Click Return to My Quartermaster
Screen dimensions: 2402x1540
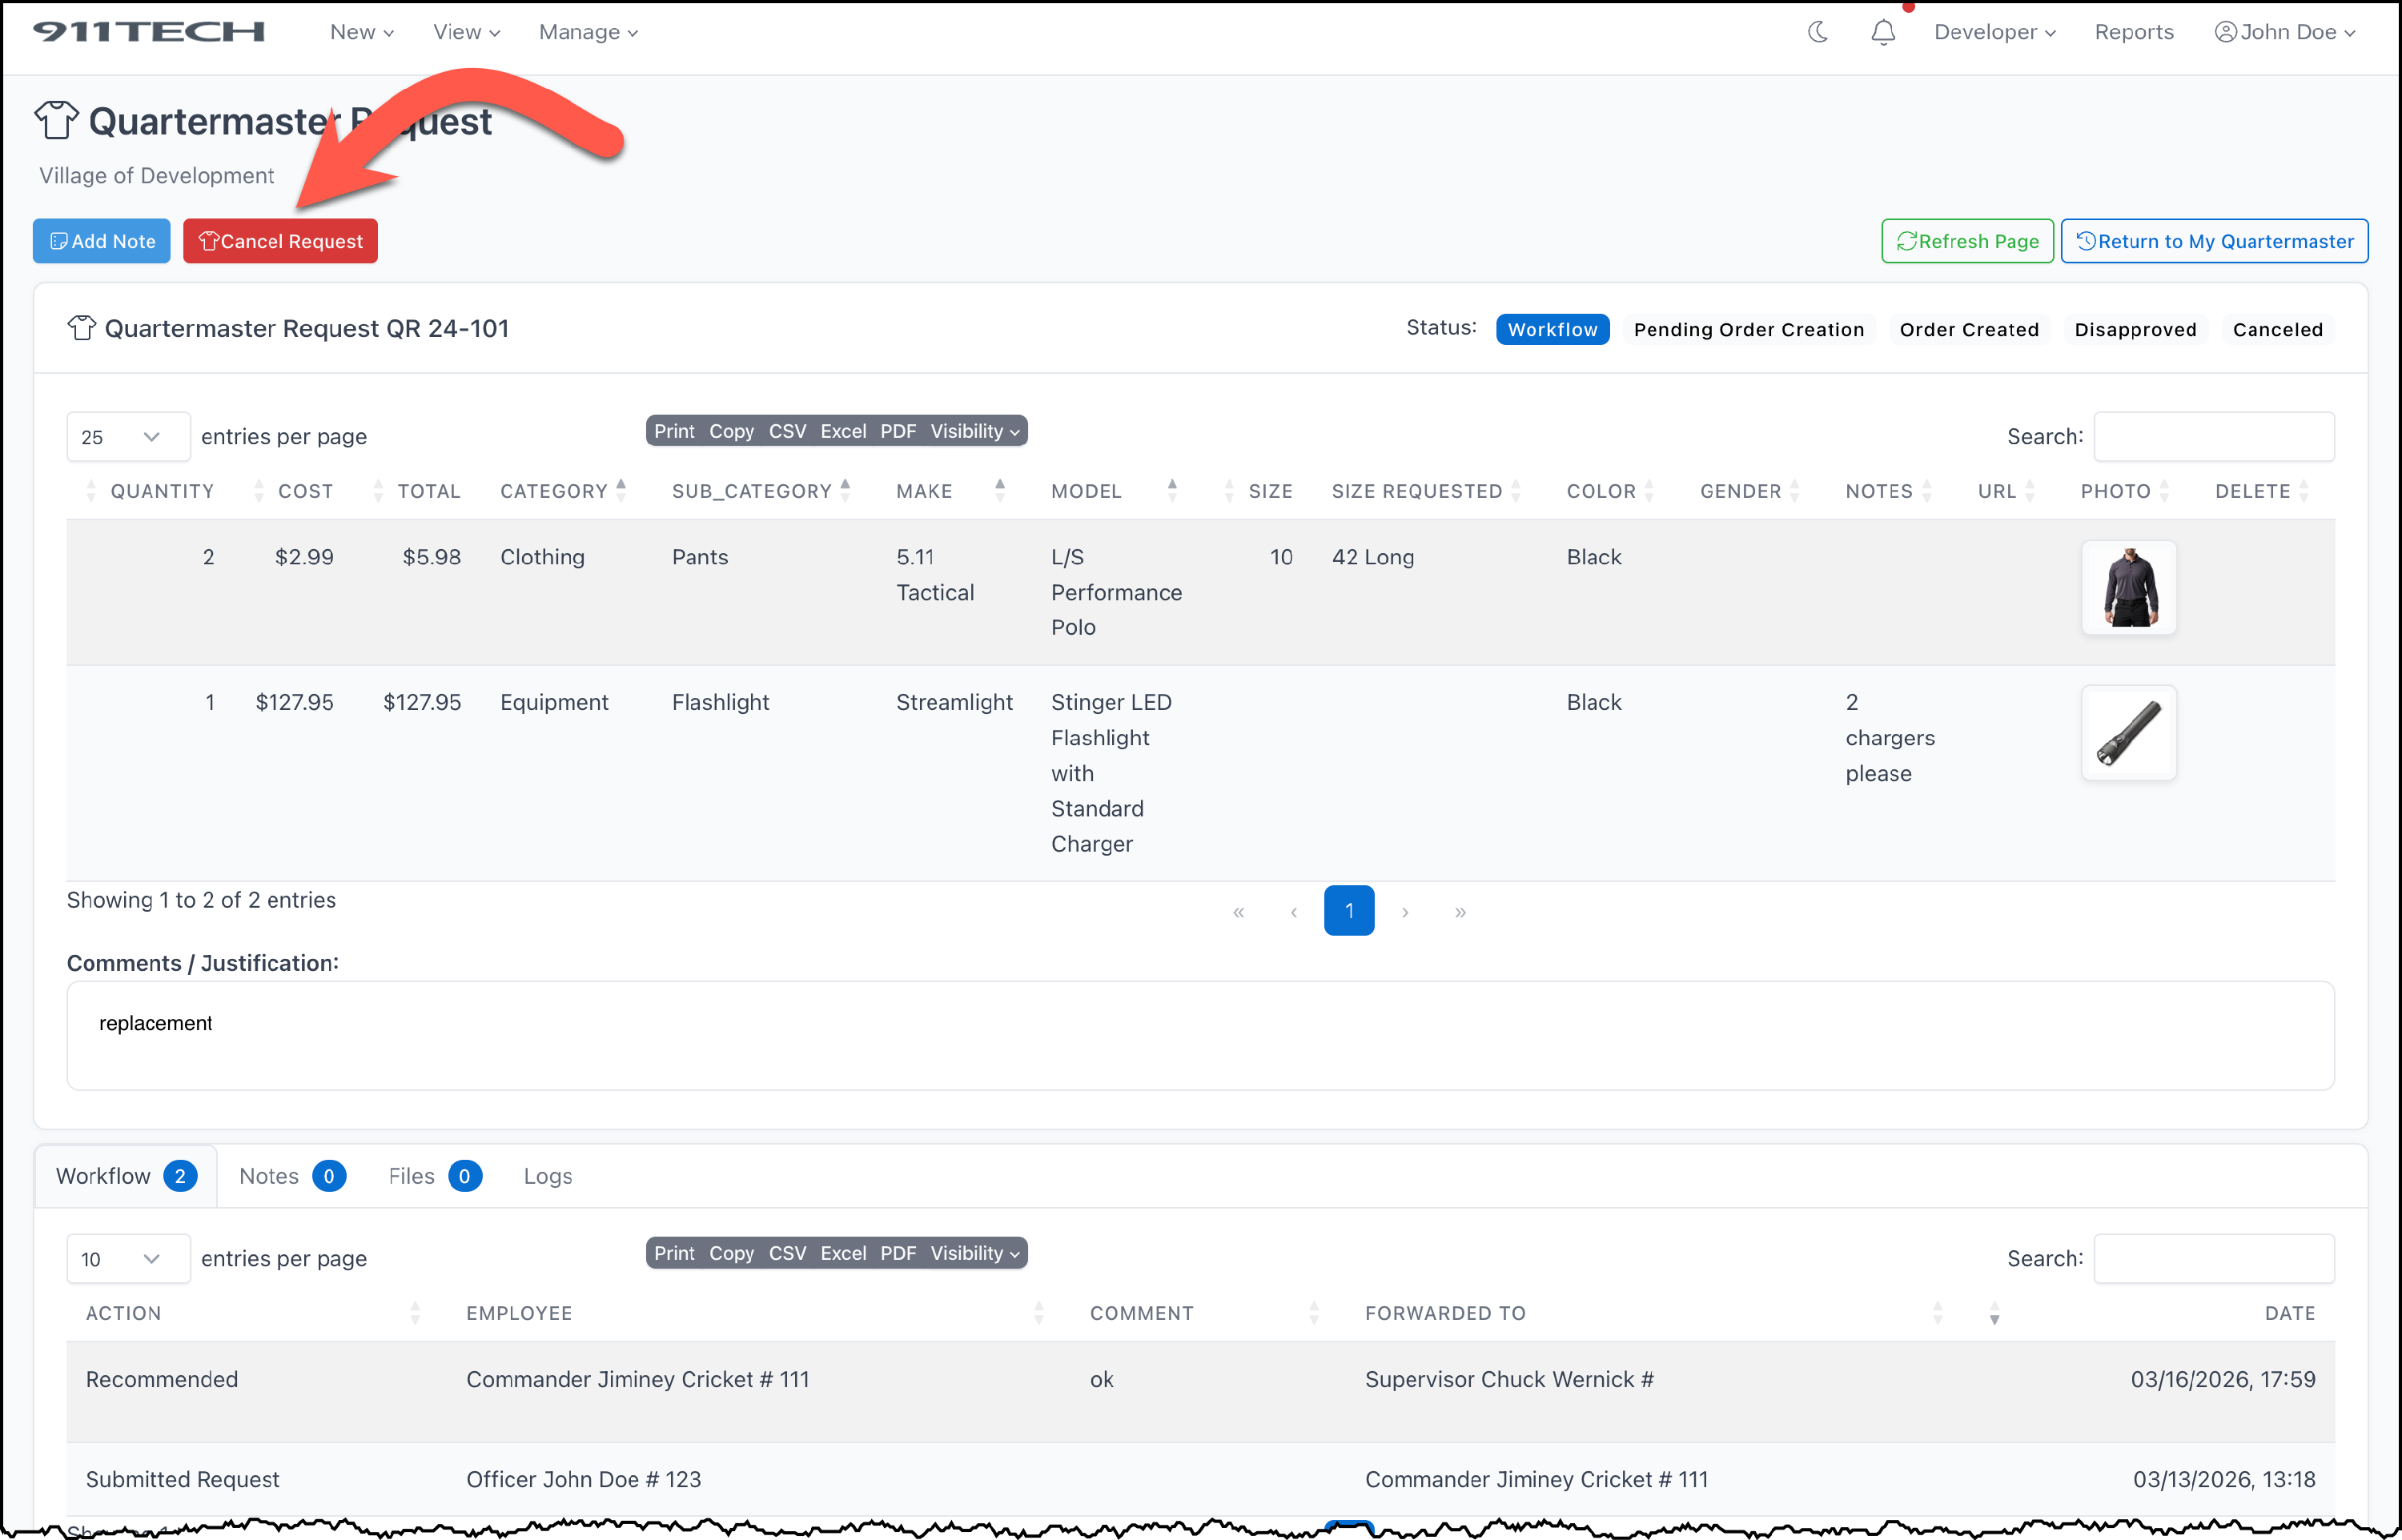[x=2214, y=241]
